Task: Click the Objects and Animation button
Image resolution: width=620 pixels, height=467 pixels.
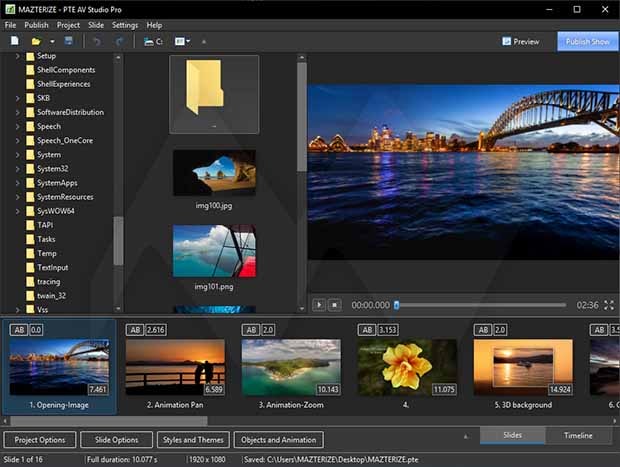Action: tap(279, 440)
